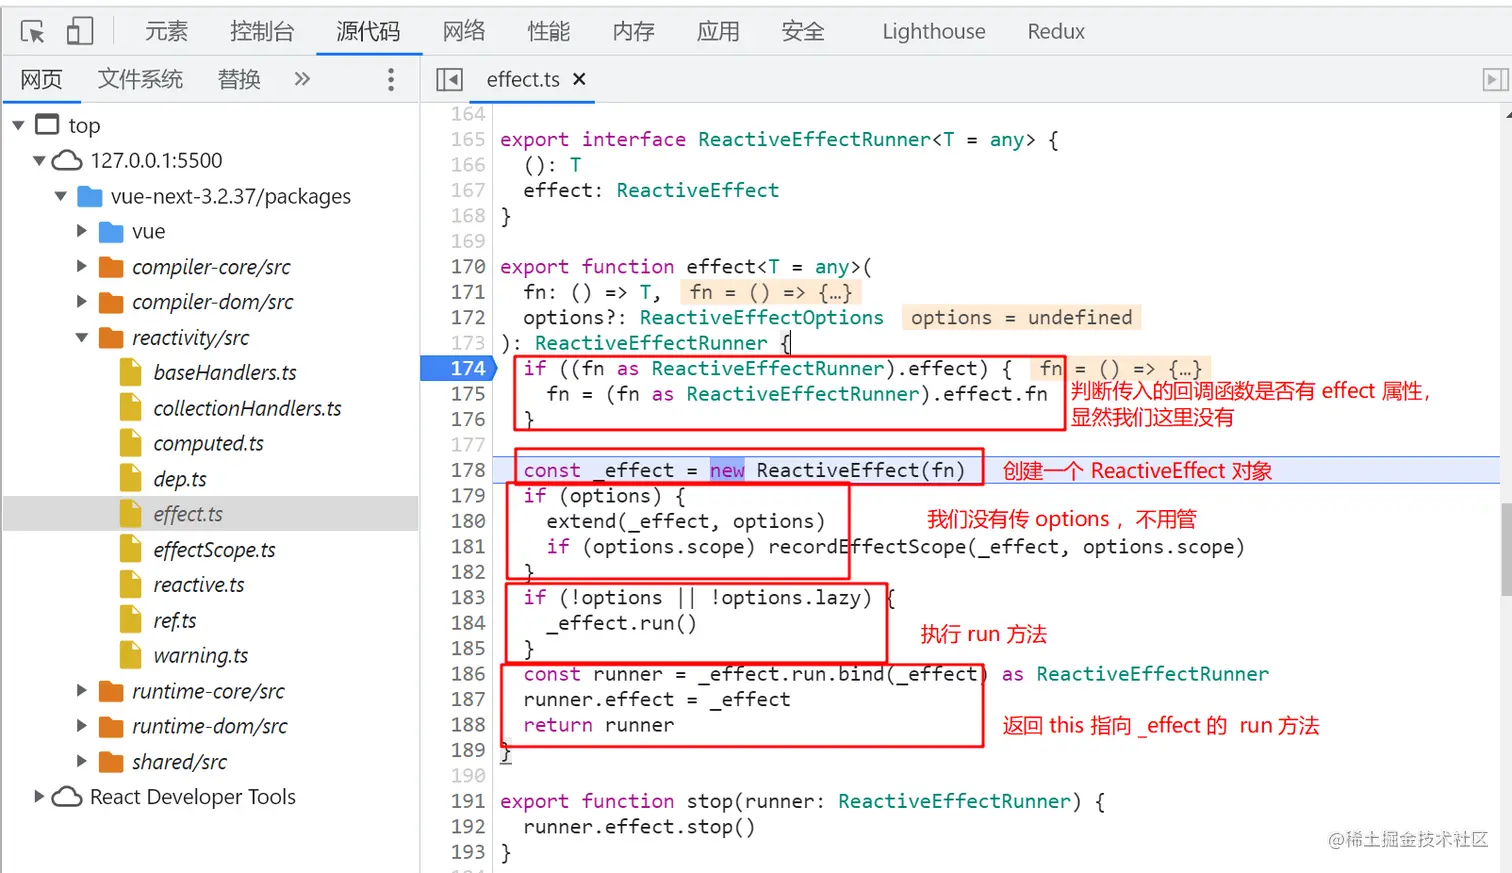Expand the runtime-dom/src folder
Screen dimensions: 1512x873
point(82,726)
